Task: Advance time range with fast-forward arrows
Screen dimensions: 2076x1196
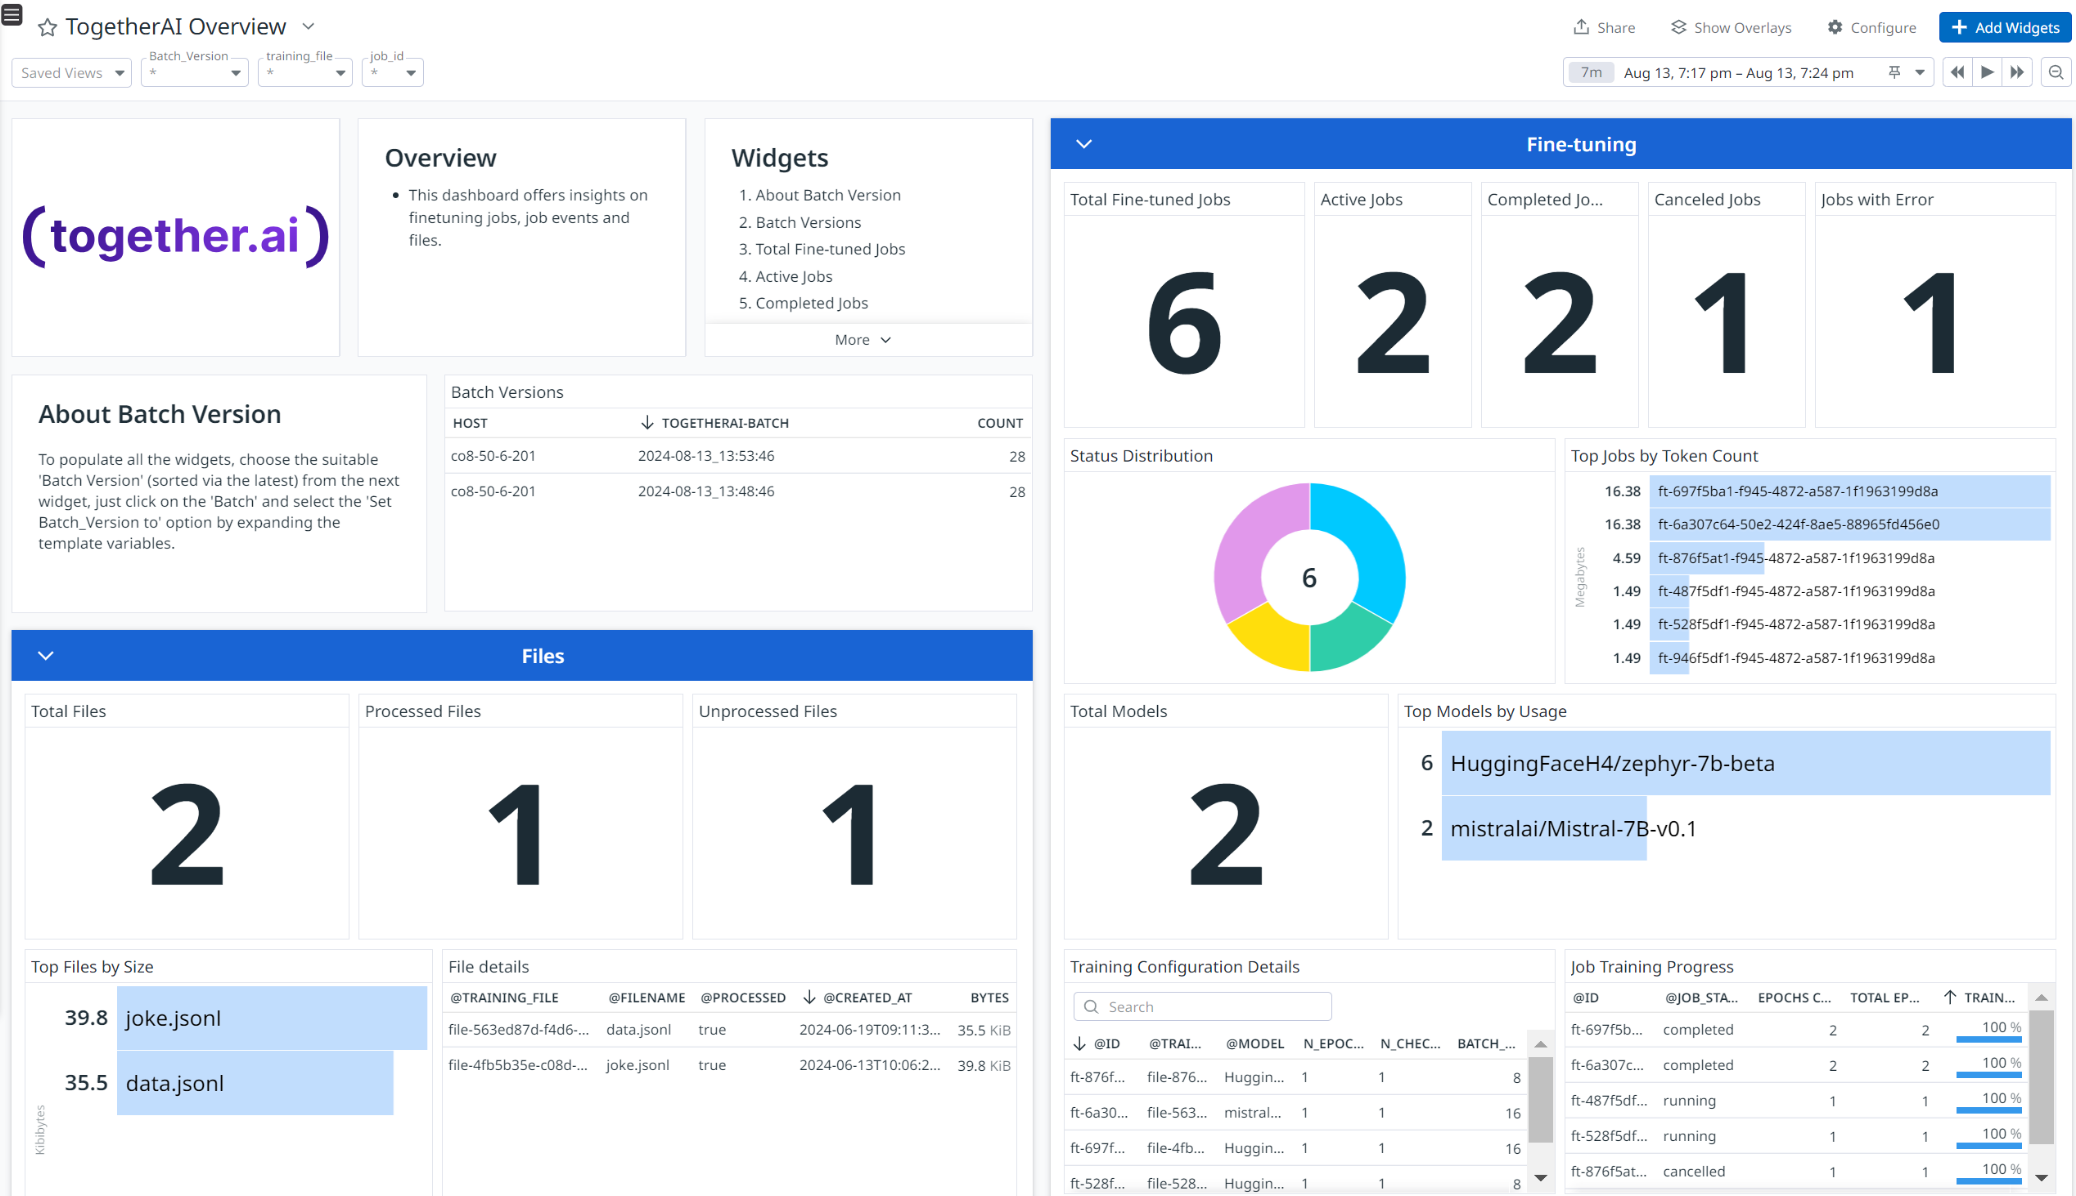Action: [x=2018, y=72]
